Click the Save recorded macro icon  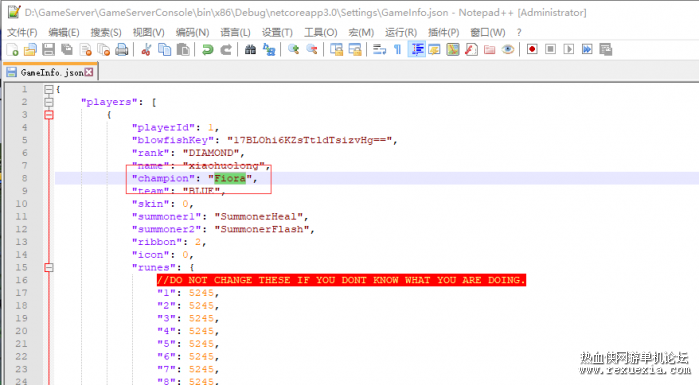point(605,49)
